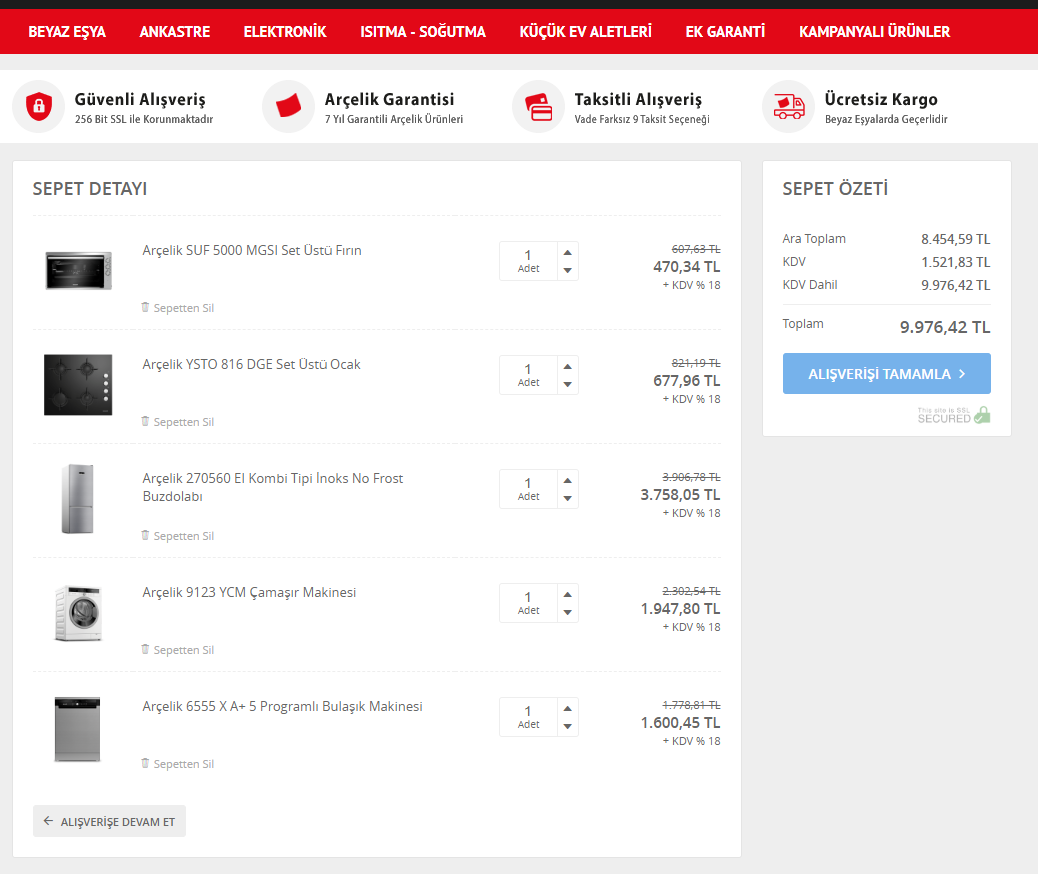The image size is (1038, 876).
Task: Decrease quantity of SUF 5000 MGSI Fırın
Action: (567, 270)
